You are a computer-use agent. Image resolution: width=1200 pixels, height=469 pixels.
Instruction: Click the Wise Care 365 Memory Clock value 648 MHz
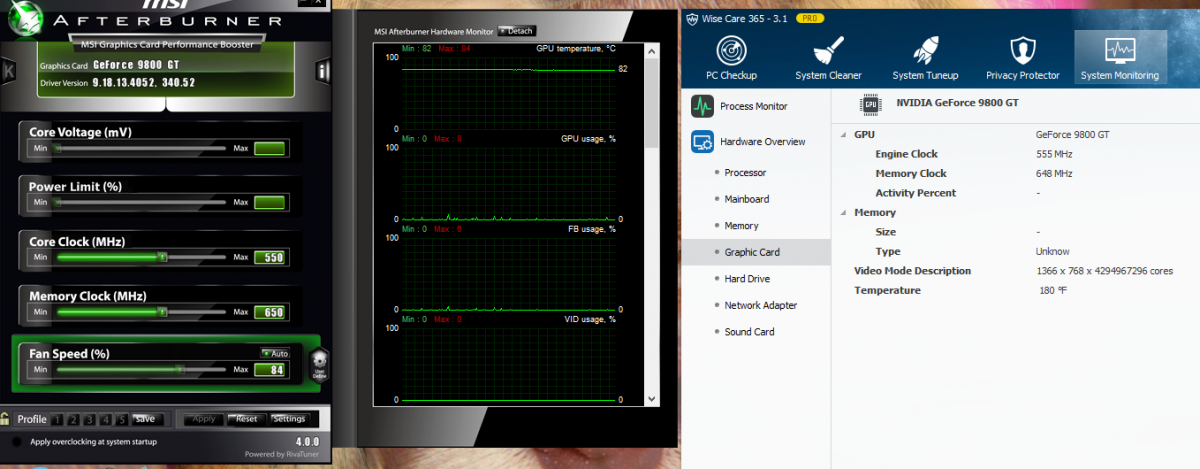tap(1054, 174)
